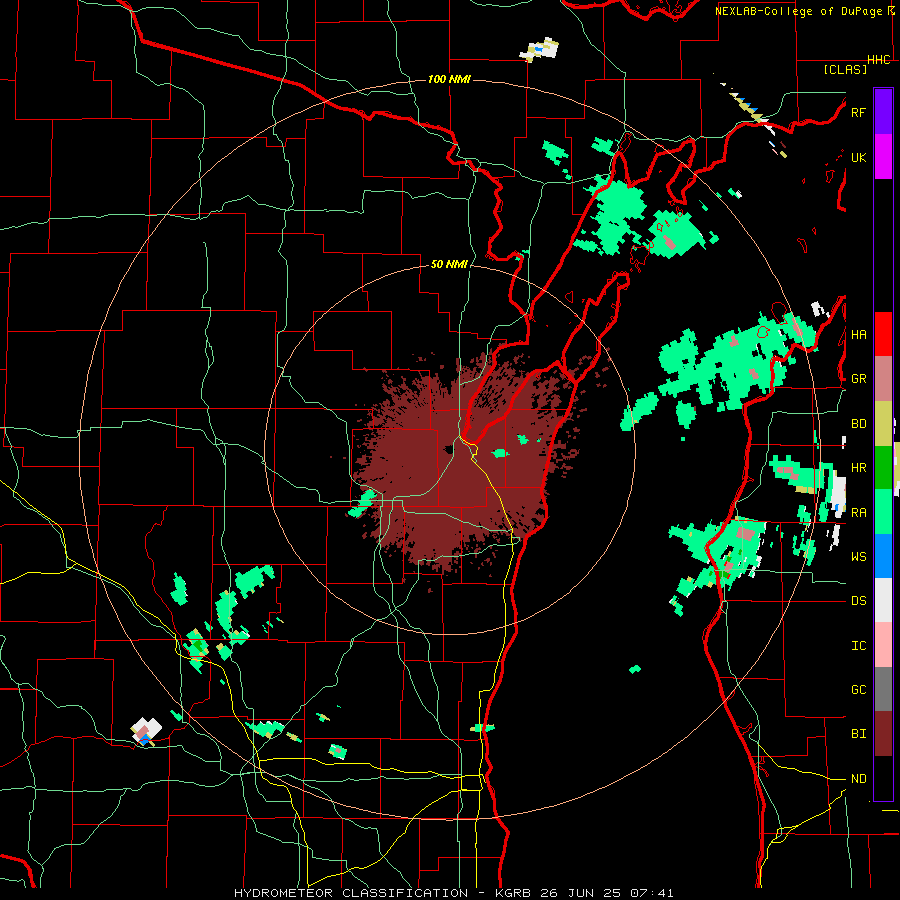
Task: Click the DS legend label
Action: 859,601
